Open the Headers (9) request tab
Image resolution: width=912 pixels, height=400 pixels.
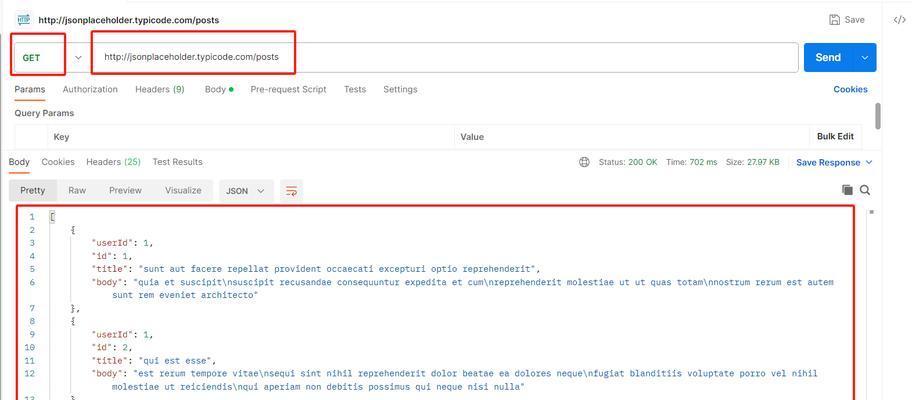tap(160, 90)
